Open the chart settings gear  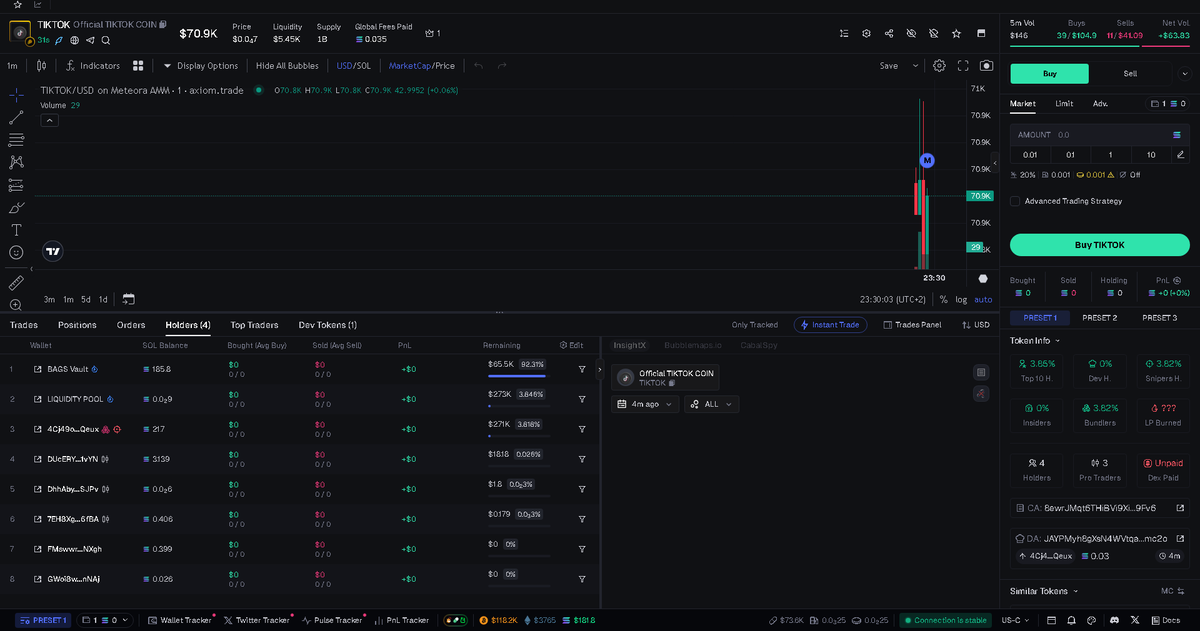[x=939, y=66]
